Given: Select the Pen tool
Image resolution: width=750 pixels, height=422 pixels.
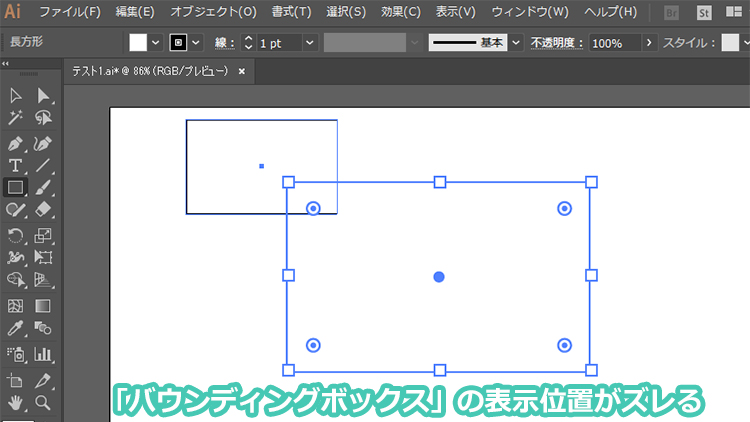Looking at the screenshot, I should coord(16,142).
